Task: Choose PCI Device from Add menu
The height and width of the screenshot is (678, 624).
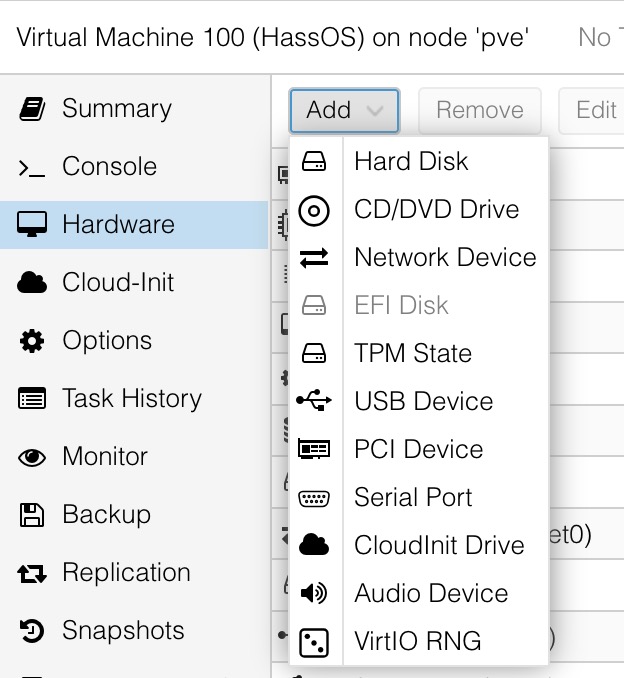Action: pyautogui.click(x=419, y=449)
